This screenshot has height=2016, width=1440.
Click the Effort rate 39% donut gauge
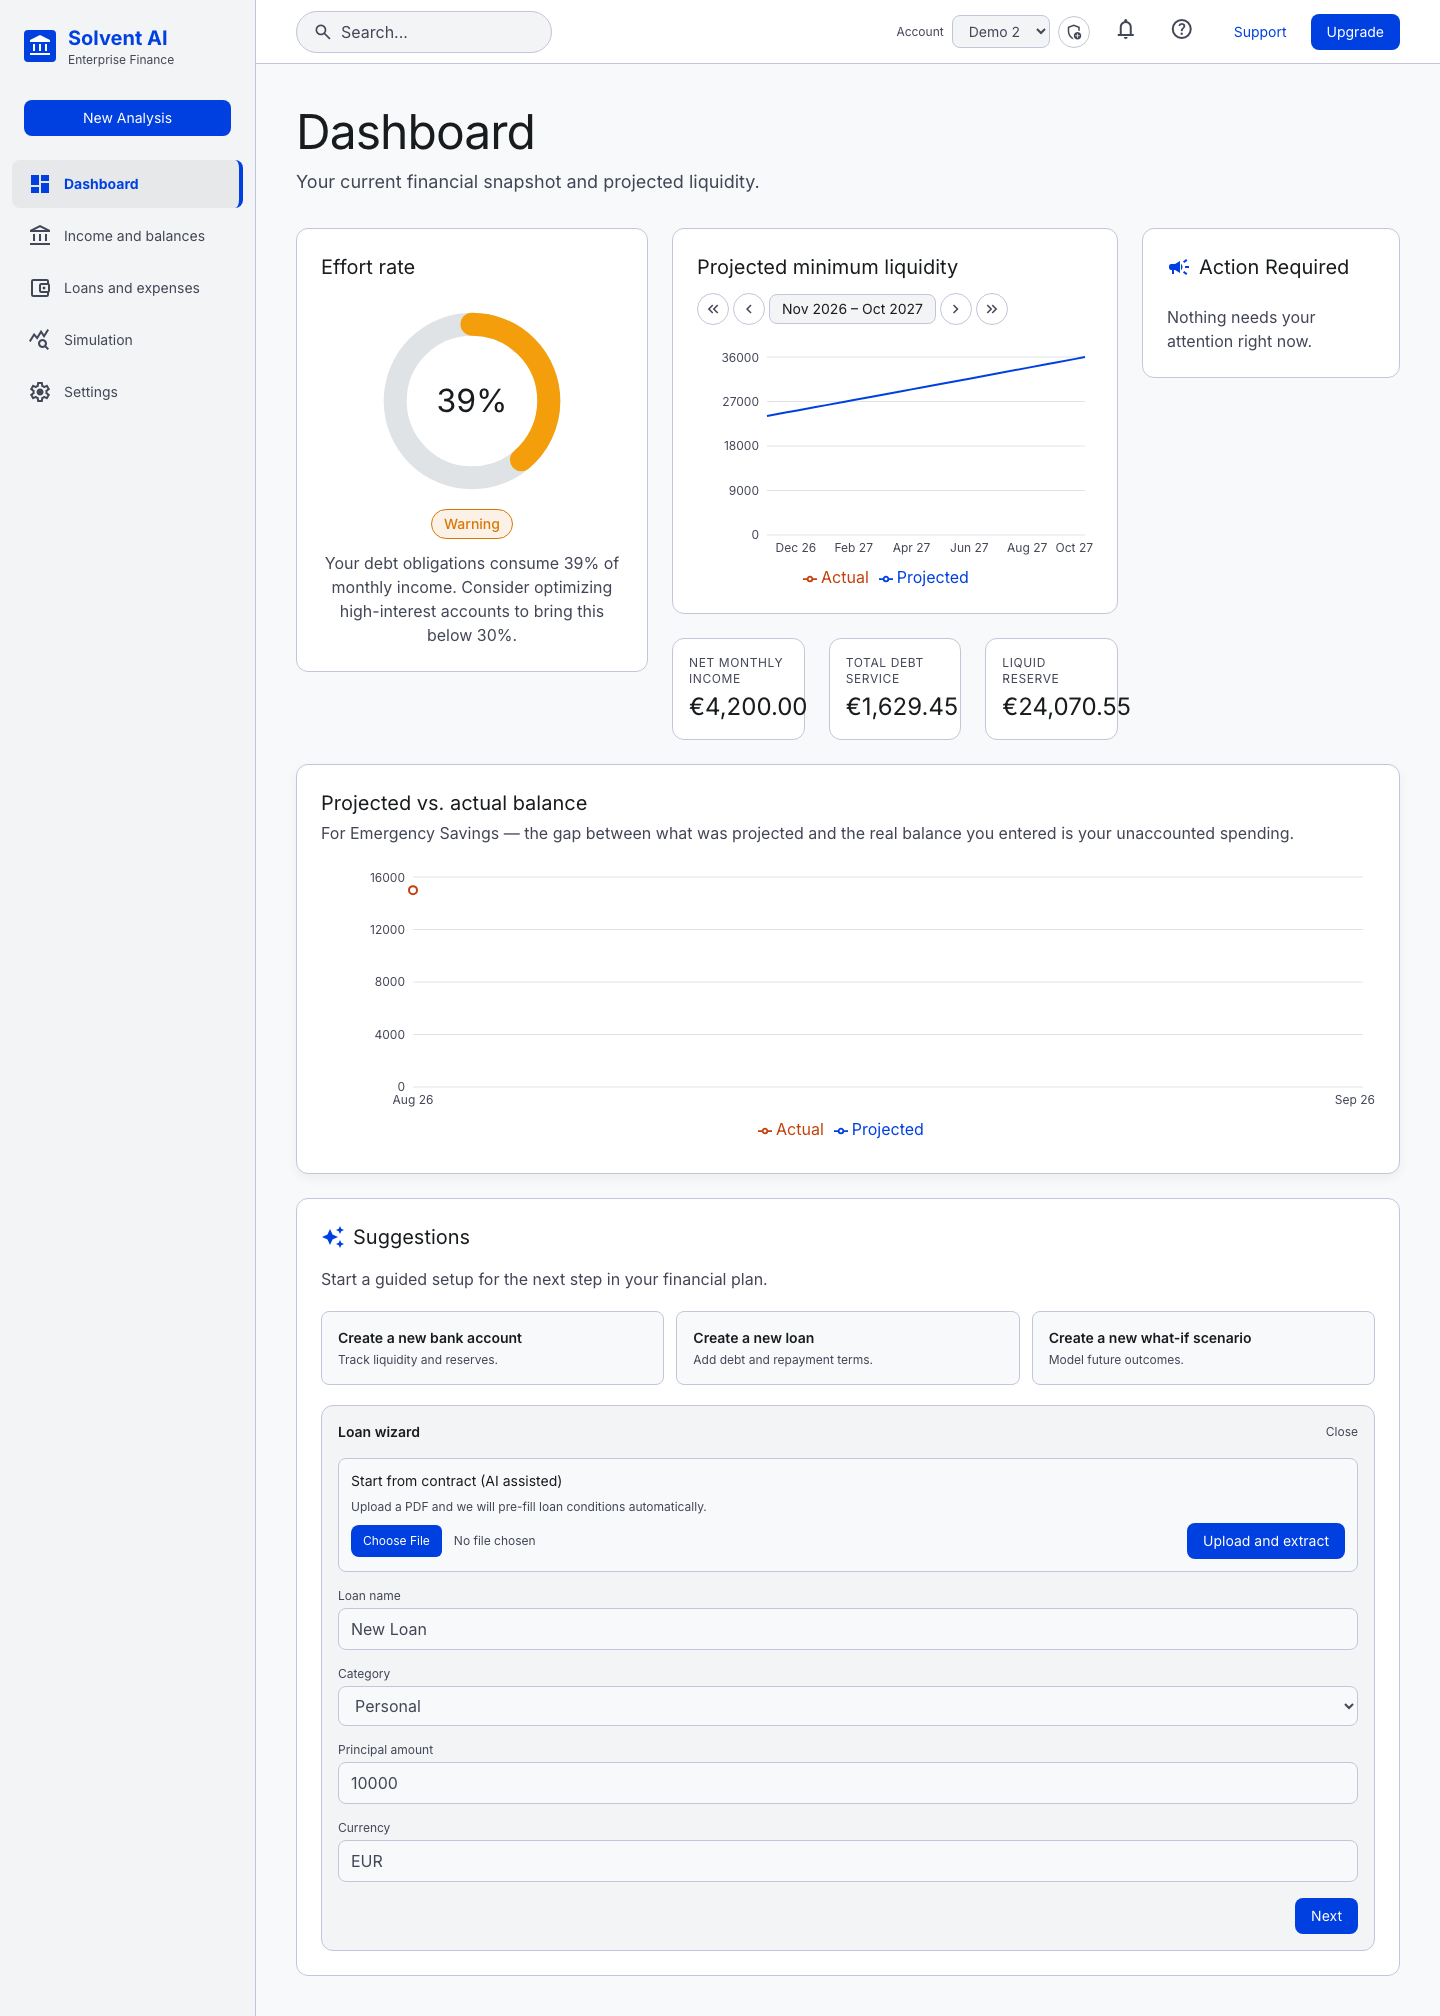click(x=472, y=401)
